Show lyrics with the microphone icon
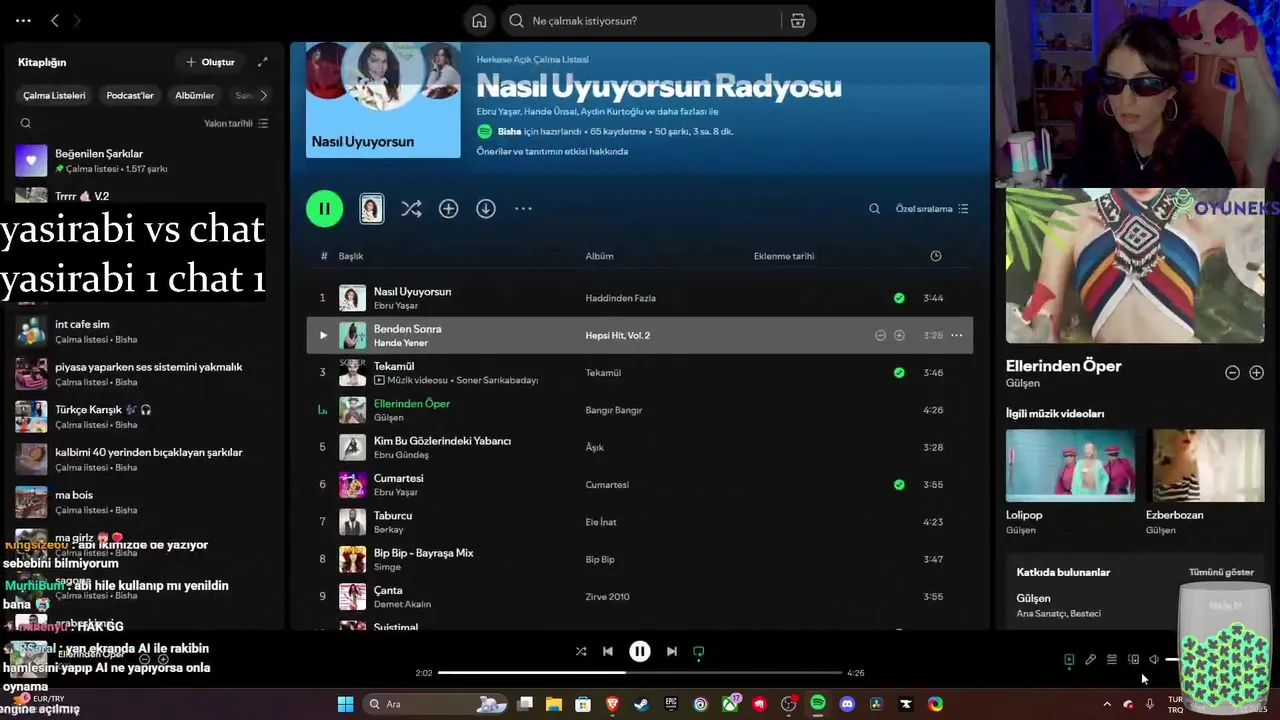Image resolution: width=1280 pixels, height=720 pixels. pos(1090,660)
